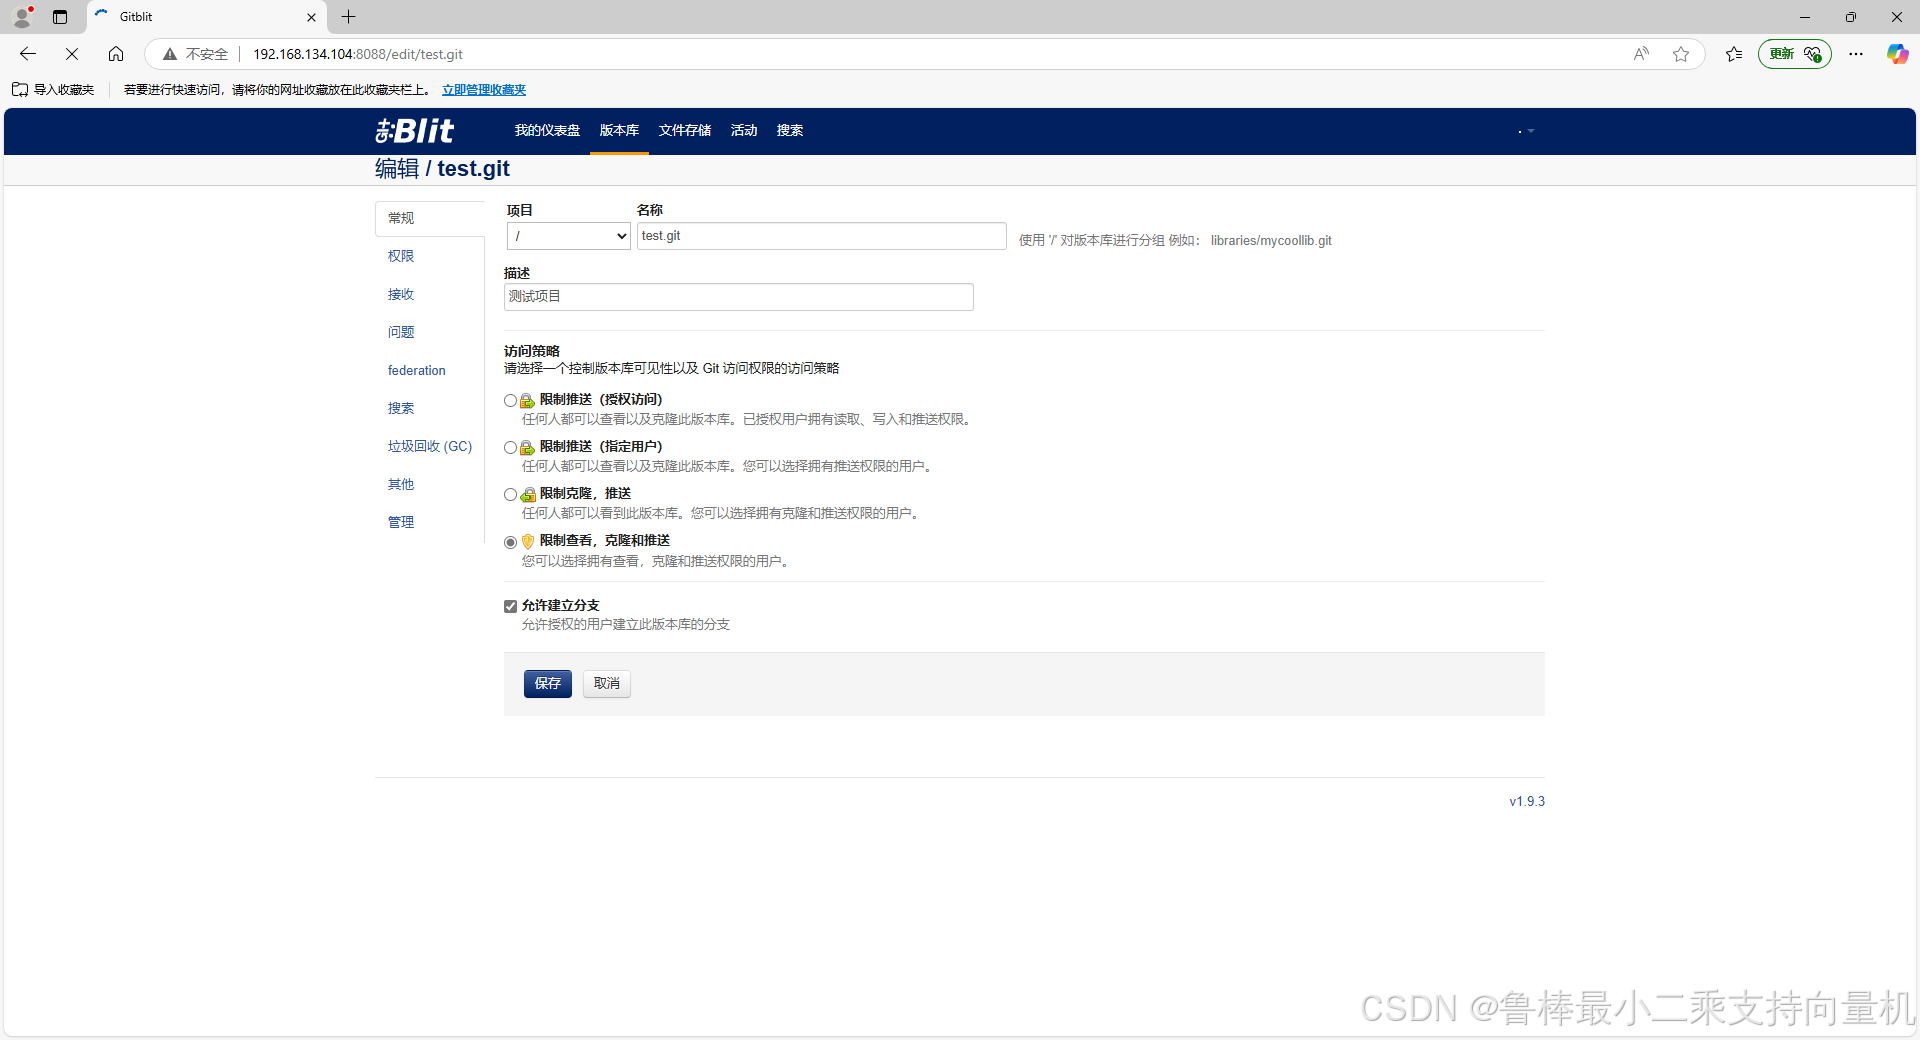
Task: Open the browser favorites list icon
Action: tap(1735, 54)
